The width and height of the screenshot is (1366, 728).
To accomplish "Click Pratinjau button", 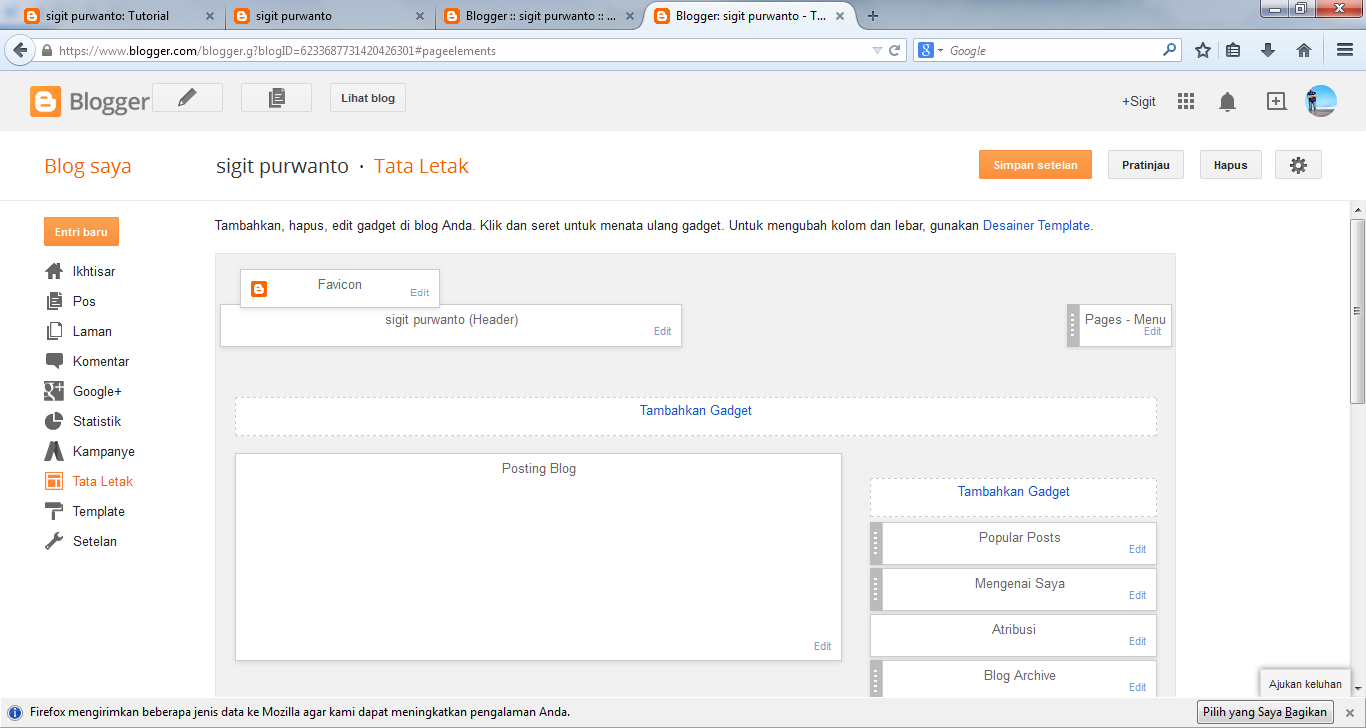I will [x=1145, y=165].
